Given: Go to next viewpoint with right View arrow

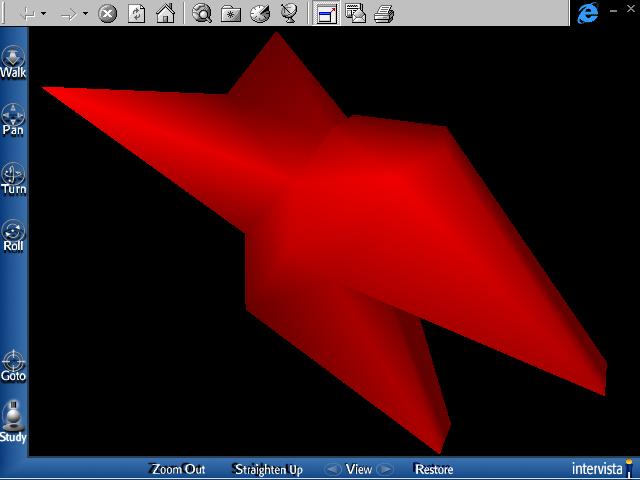Looking at the screenshot, I should tap(385, 469).
